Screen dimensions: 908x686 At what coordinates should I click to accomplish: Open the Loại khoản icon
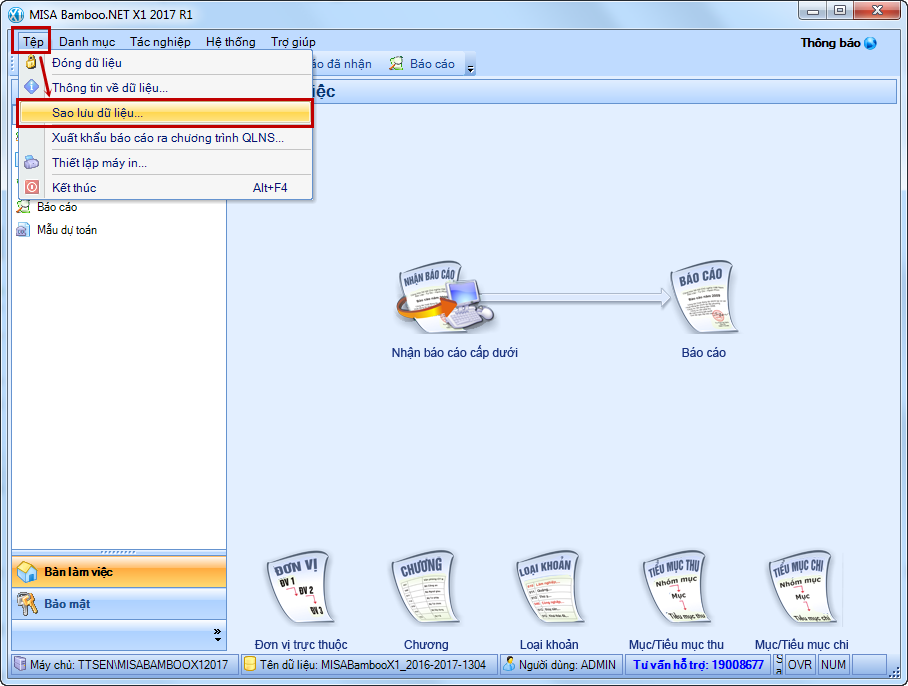click(549, 587)
